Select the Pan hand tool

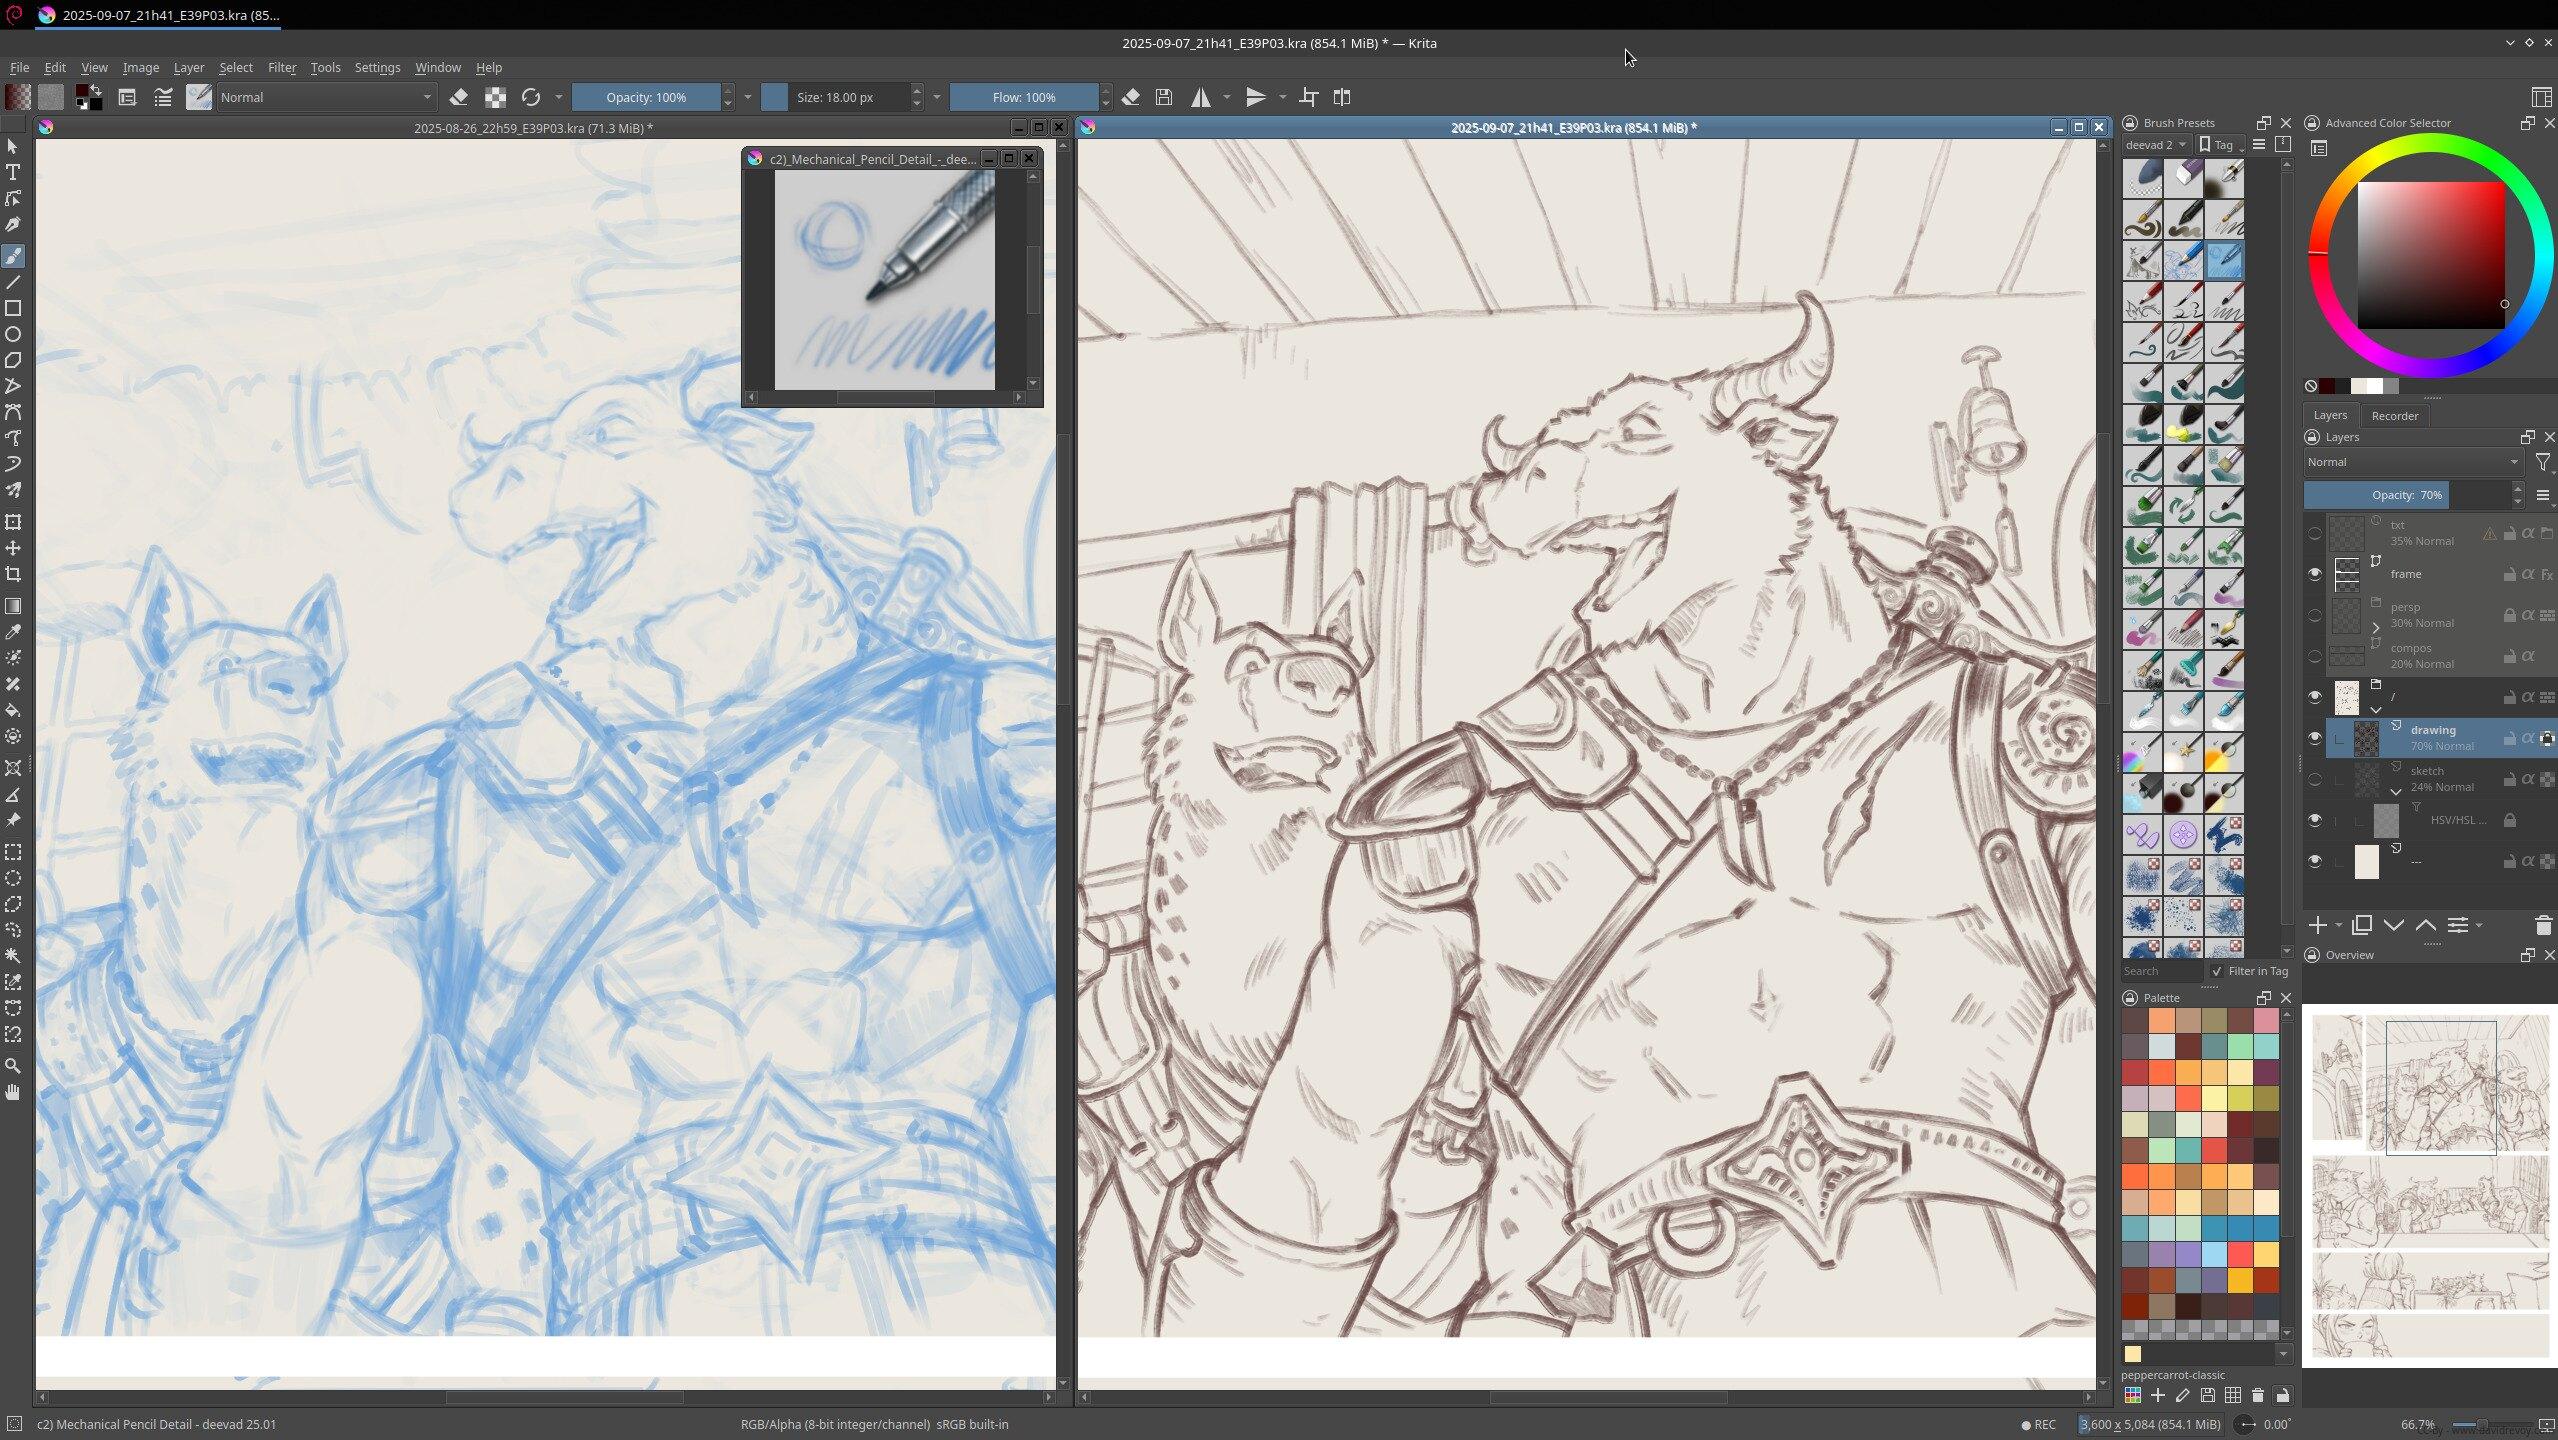click(x=13, y=1092)
